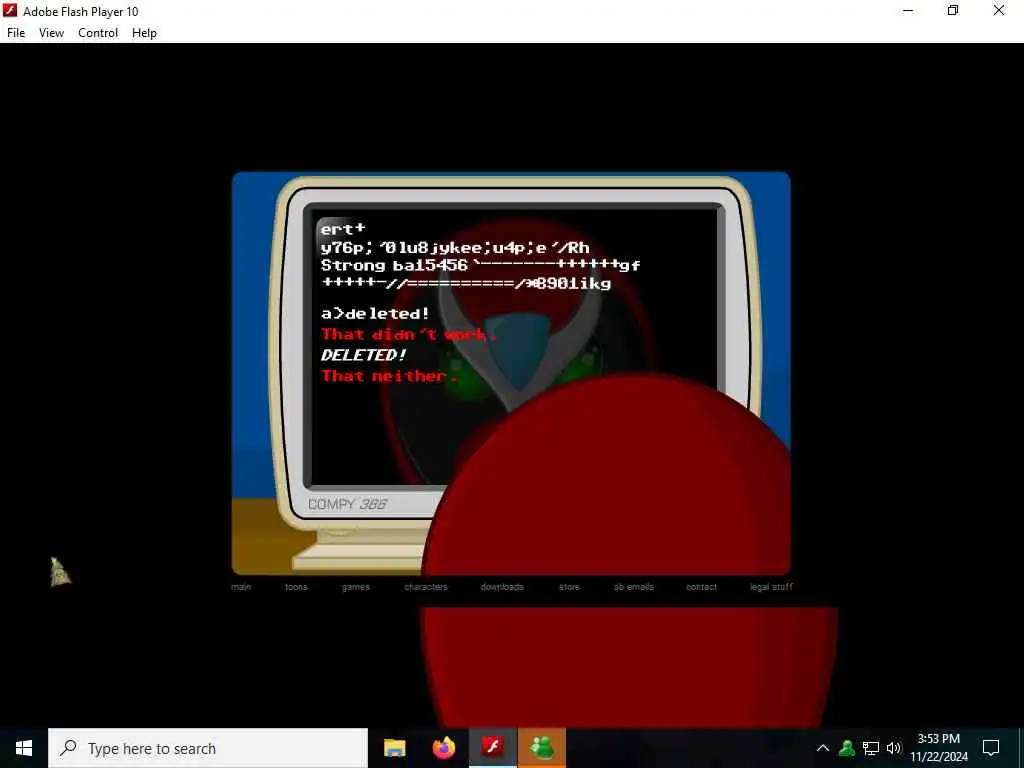Image resolution: width=1024 pixels, height=768 pixels.
Task: Select the Flash Player taskbar icon
Action: 493,748
